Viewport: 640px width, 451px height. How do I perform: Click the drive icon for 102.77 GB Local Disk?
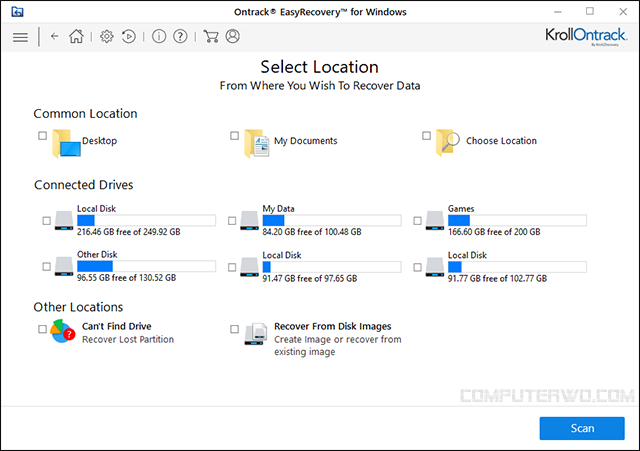[435, 267]
